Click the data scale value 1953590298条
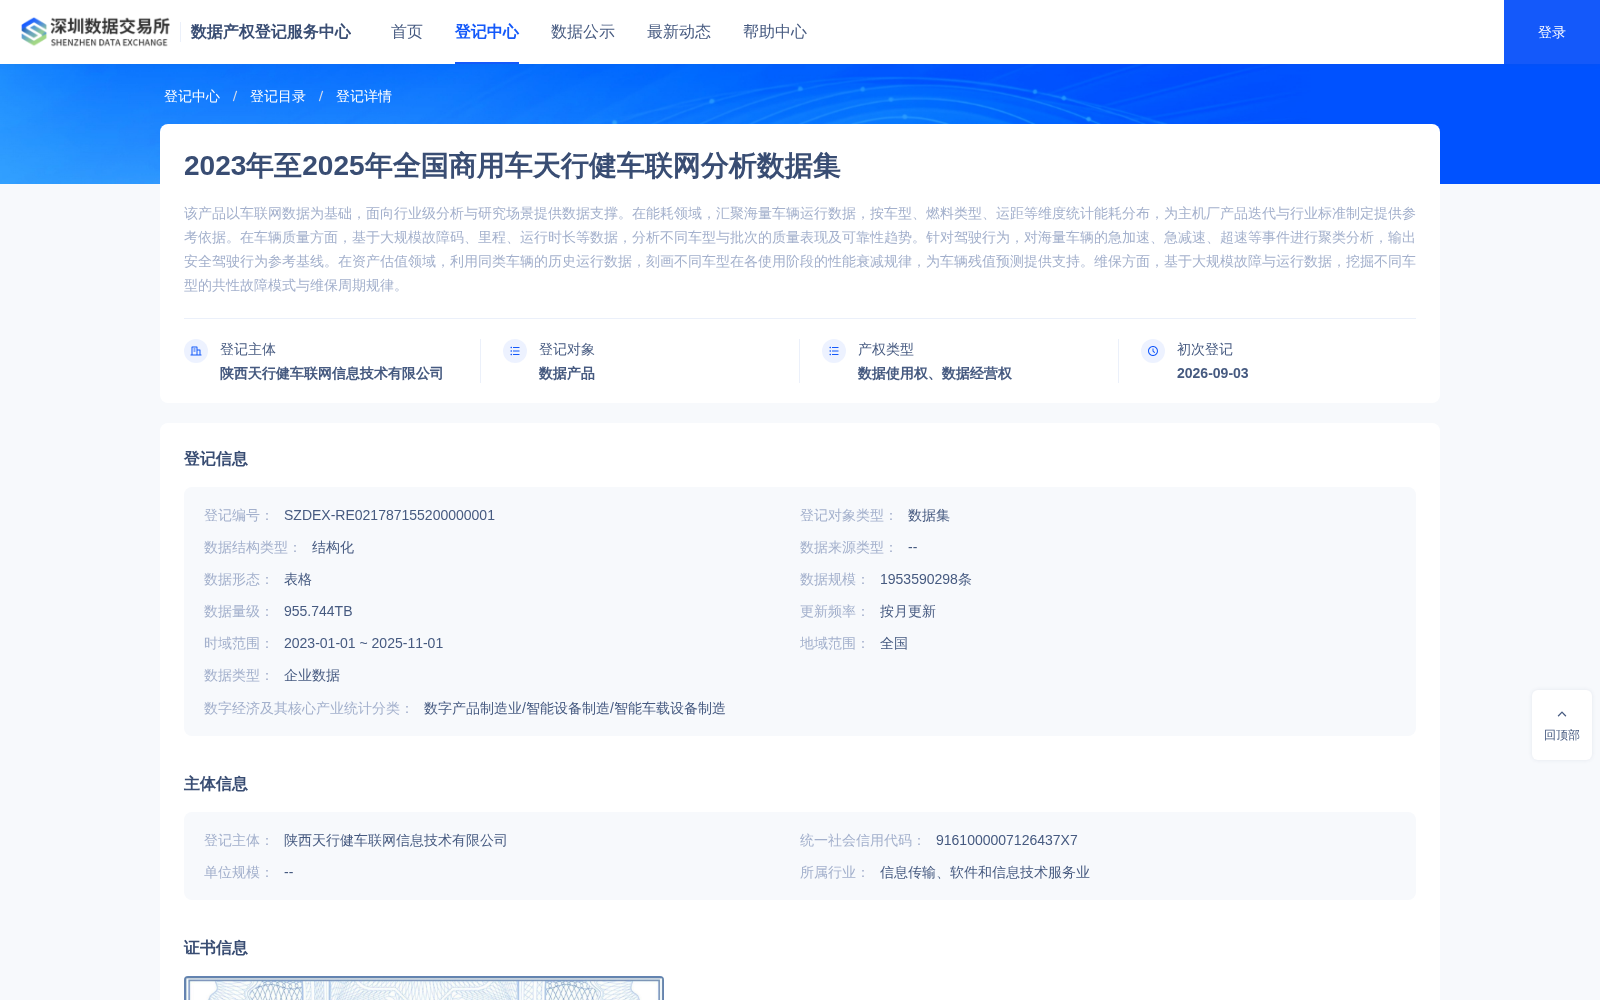Screen dimensions: 1600x1000 pyautogui.click(x=926, y=579)
